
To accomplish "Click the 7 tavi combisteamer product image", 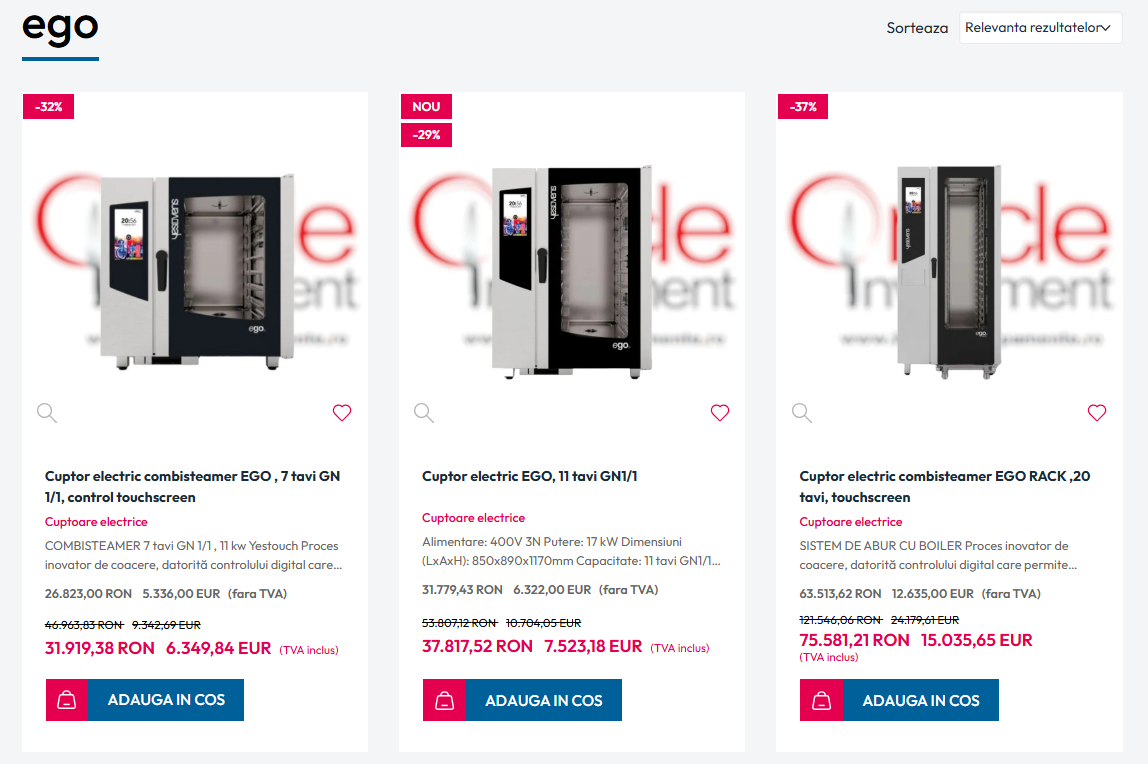I will (195, 271).
